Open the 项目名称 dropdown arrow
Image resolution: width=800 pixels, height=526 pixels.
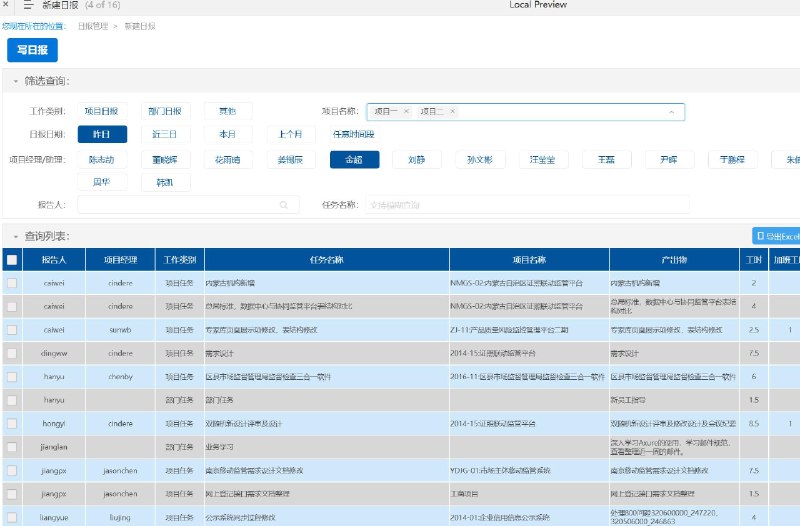pyautogui.click(x=671, y=112)
